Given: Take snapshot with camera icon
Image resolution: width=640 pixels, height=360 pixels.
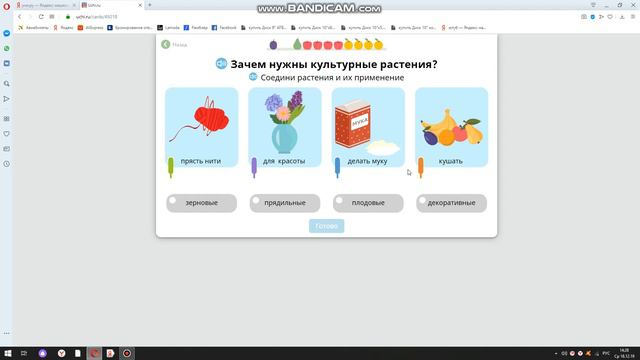Looking at the screenshot, I should [x=584, y=17].
